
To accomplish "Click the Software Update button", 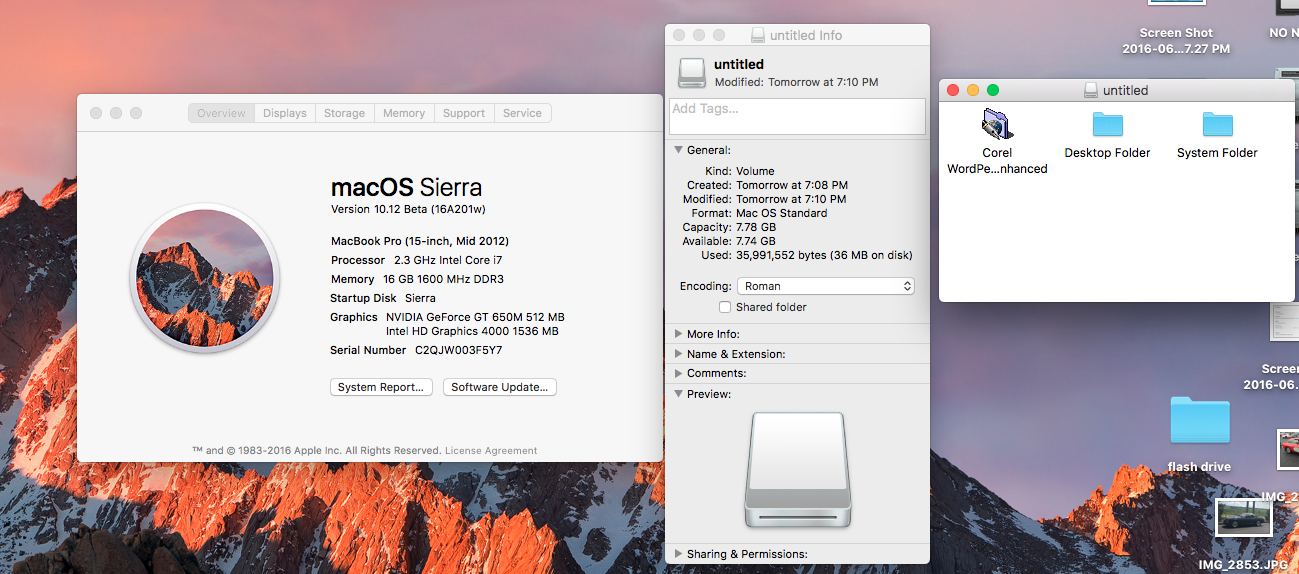I will click(500, 387).
